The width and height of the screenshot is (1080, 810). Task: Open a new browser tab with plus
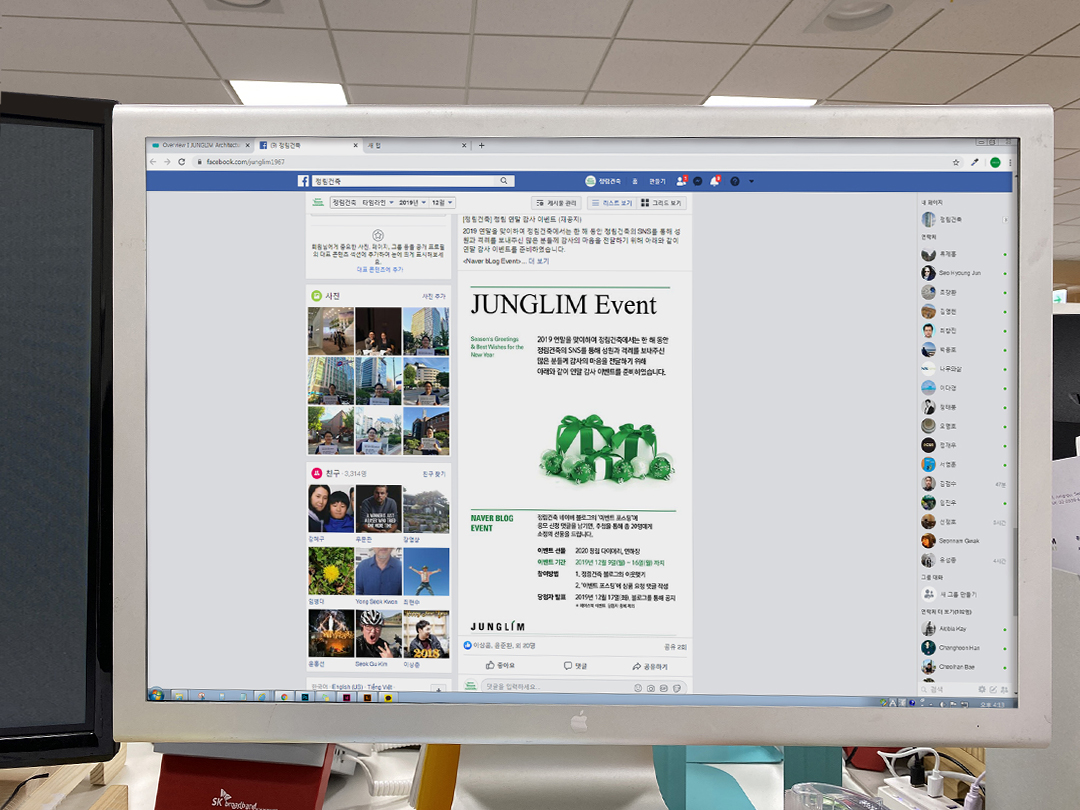pos(481,145)
